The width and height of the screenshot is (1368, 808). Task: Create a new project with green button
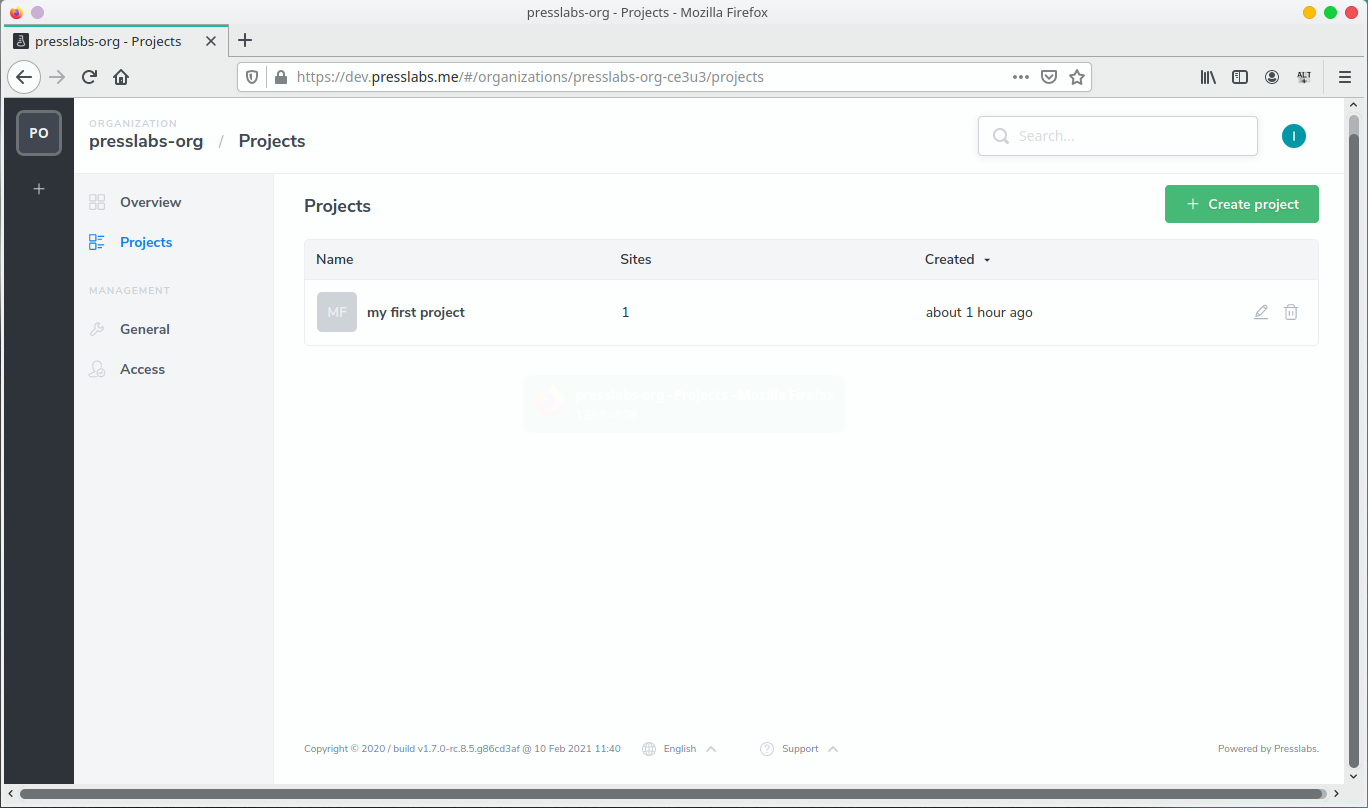[1242, 204]
